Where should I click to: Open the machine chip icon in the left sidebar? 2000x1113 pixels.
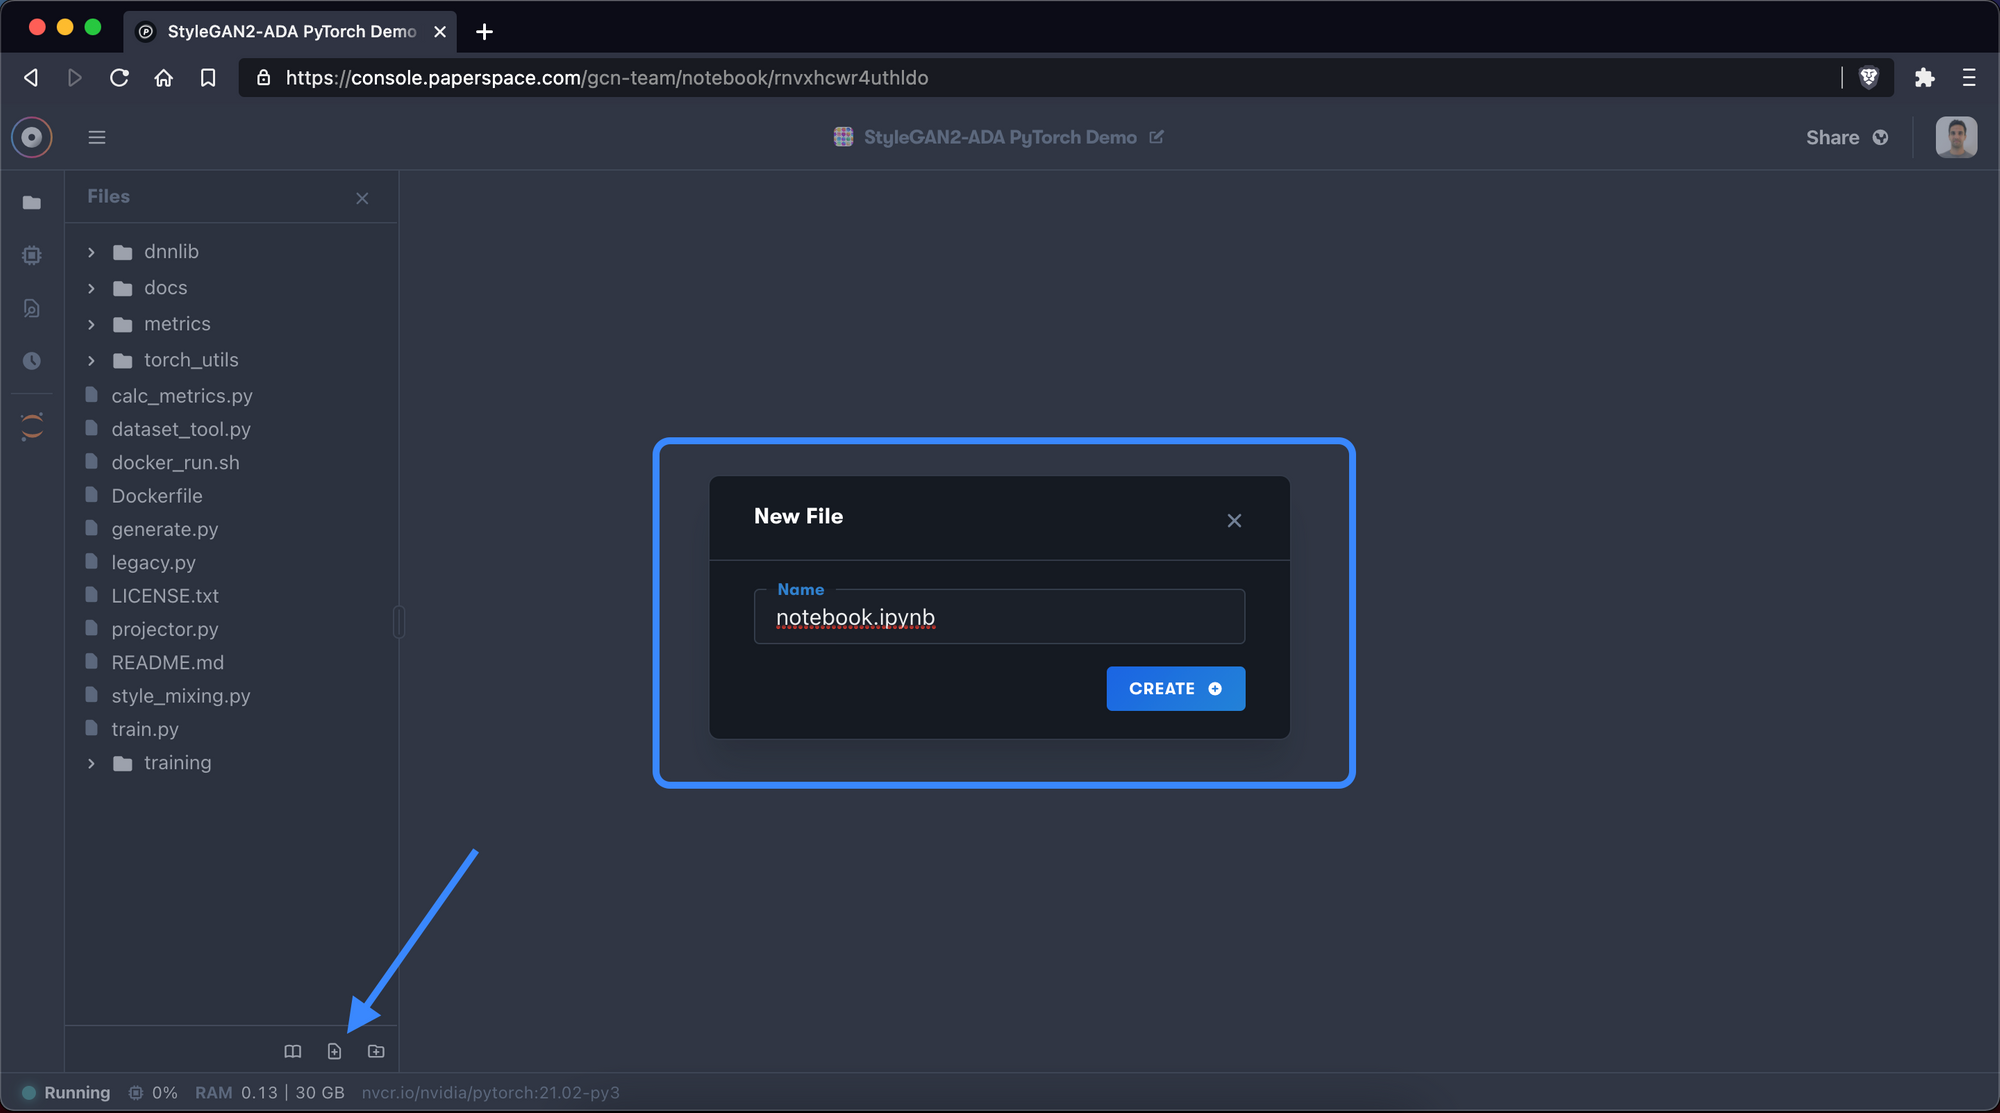click(x=32, y=255)
